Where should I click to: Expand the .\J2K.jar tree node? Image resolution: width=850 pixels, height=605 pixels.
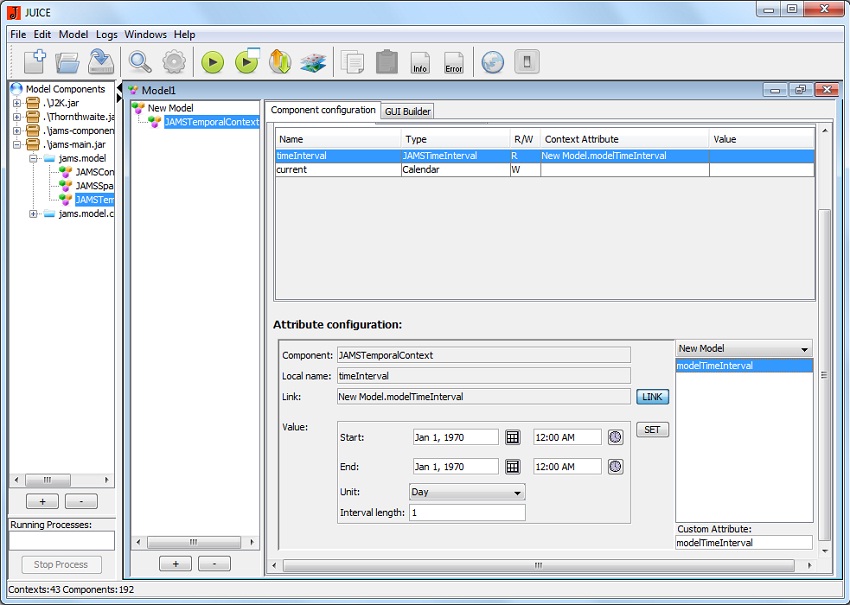pos(17,103)
